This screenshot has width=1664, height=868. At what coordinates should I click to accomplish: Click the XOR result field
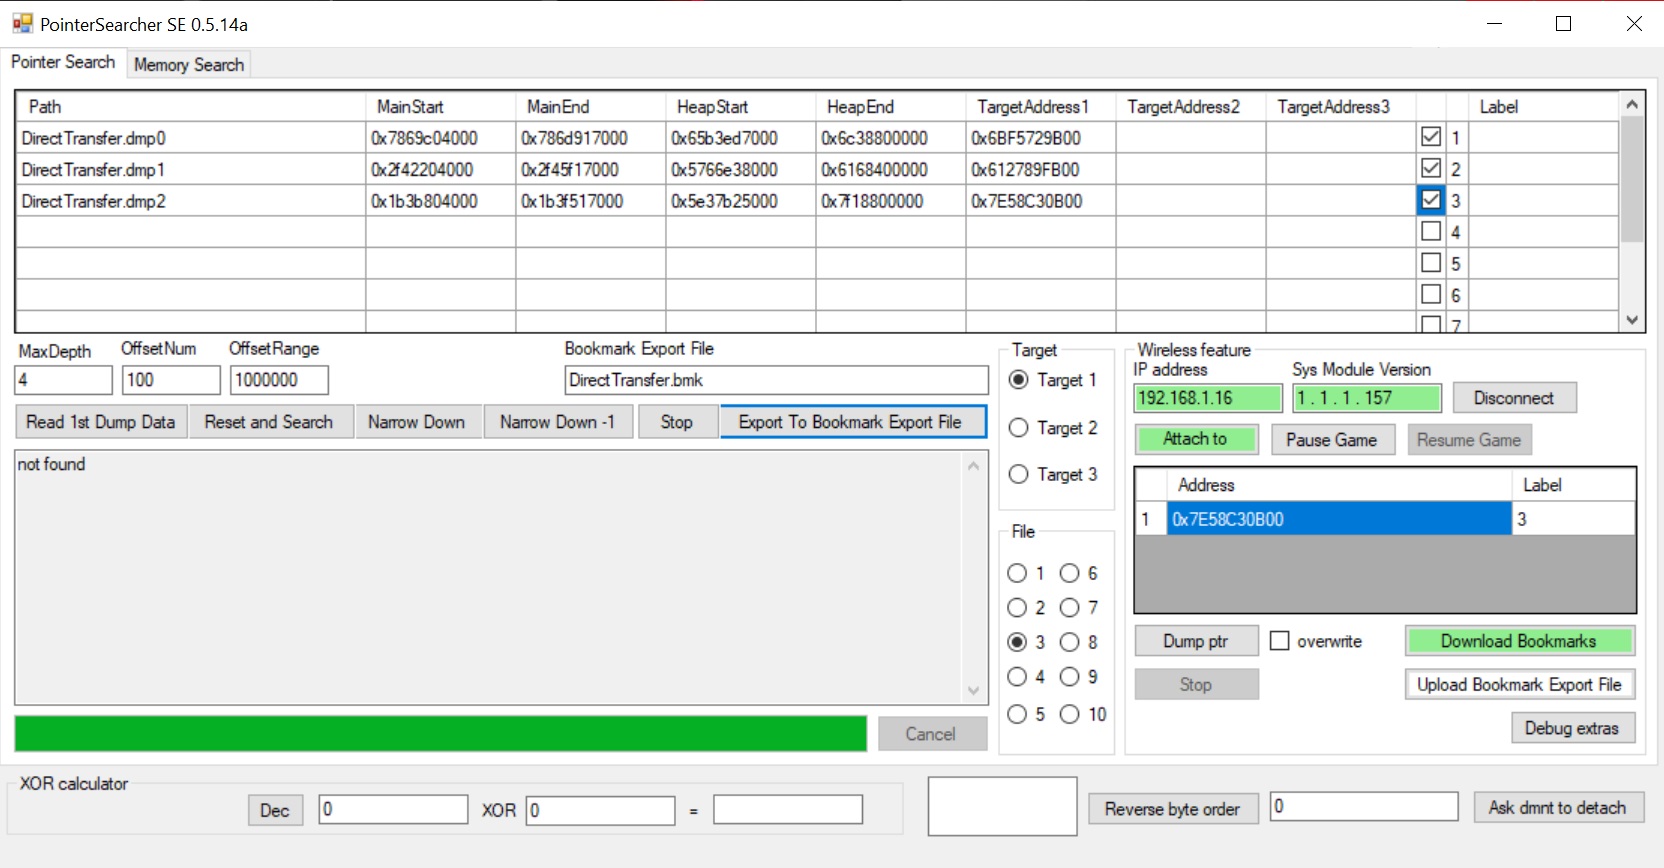(788, 810)
